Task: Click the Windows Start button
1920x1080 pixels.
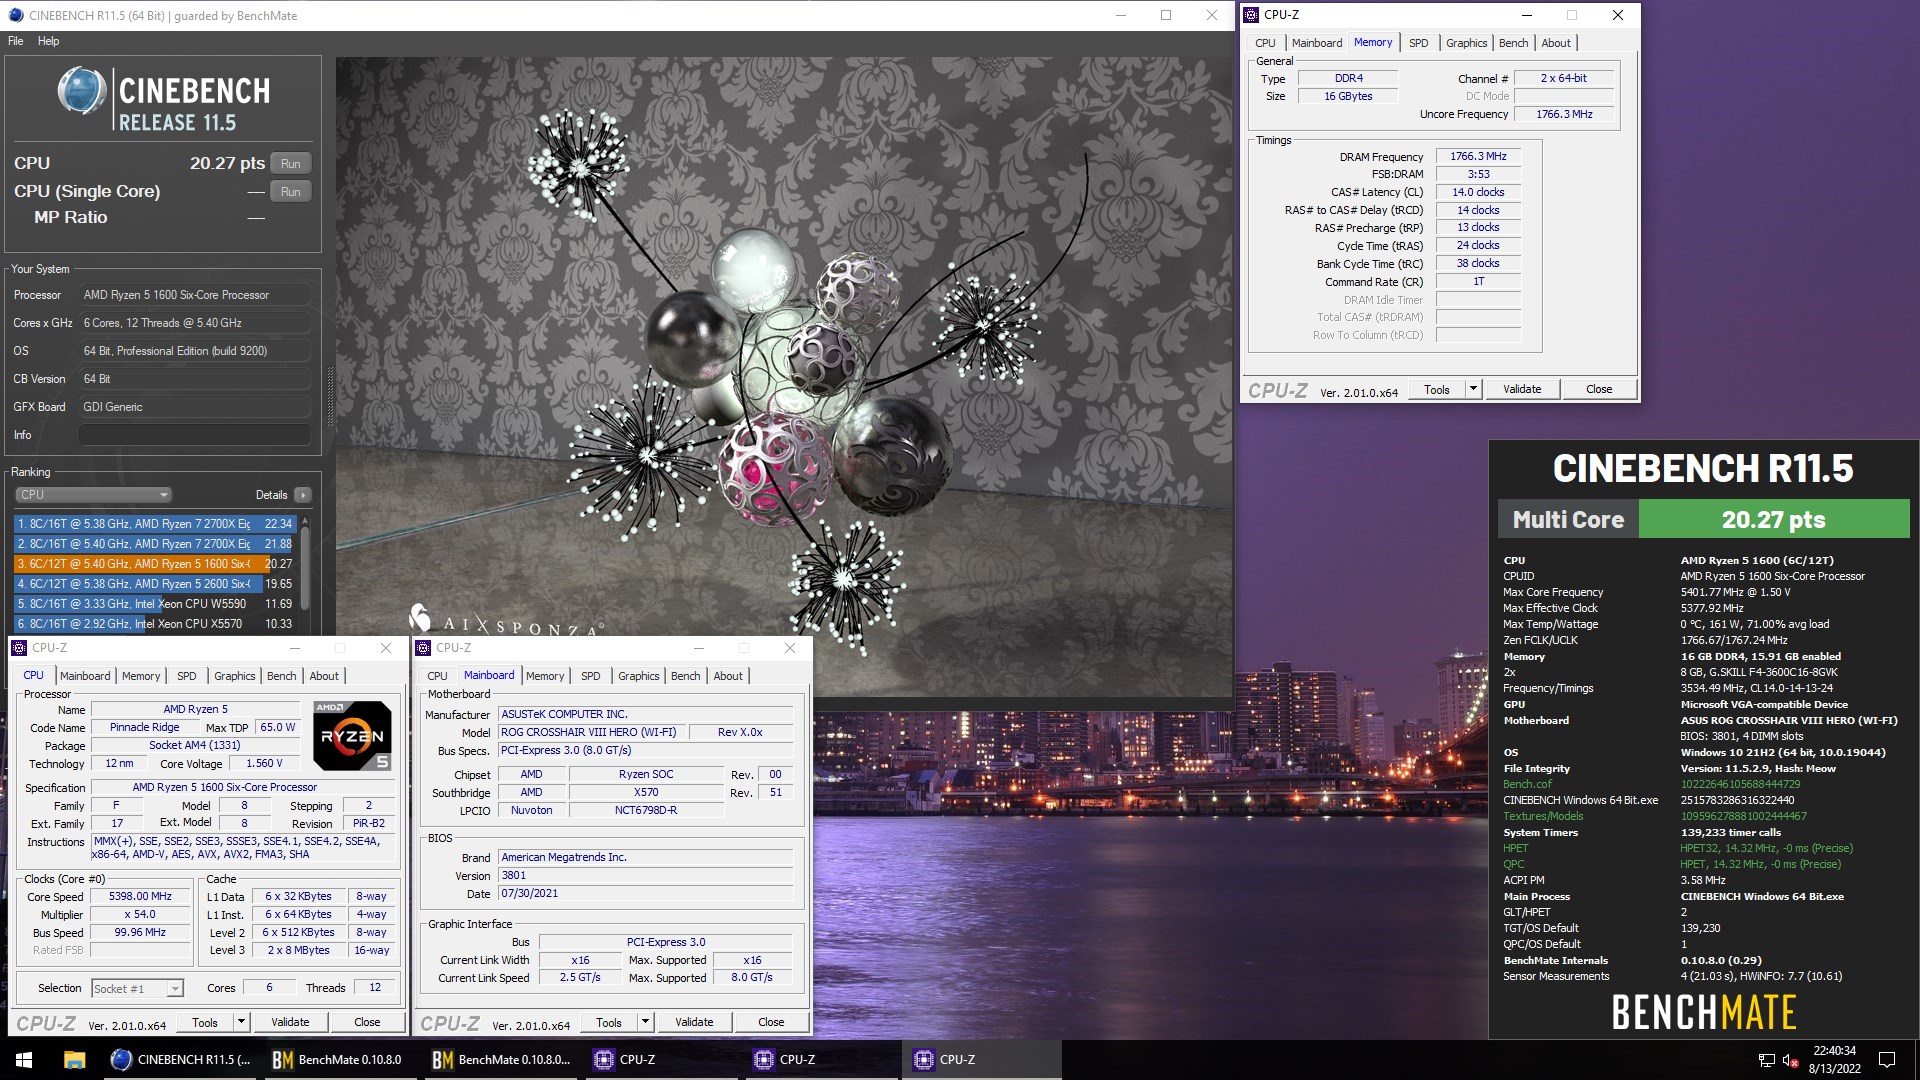Action: pyautogui.click(x=24, y=1060)
